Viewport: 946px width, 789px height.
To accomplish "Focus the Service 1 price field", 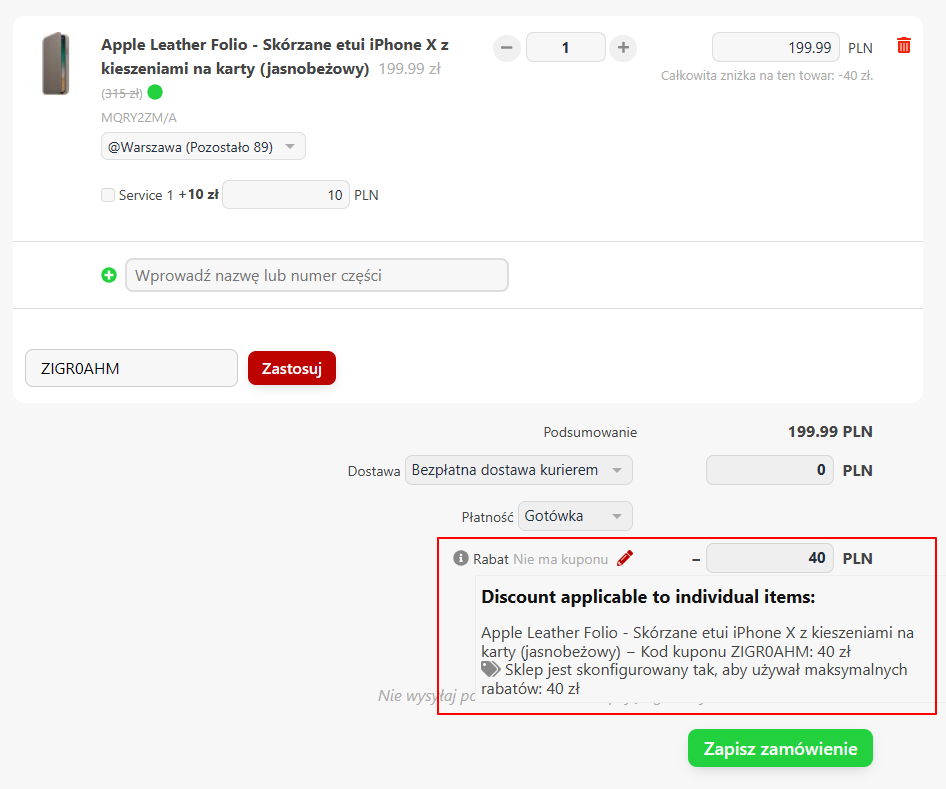I will (x=286, y=195).
